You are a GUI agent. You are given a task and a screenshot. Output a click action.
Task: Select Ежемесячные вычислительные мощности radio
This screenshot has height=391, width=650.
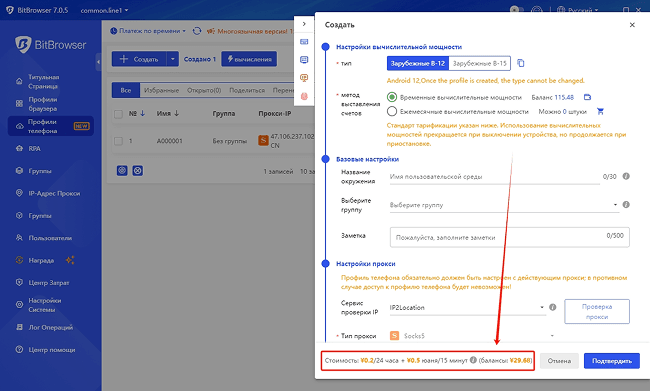tap(392, 112)
